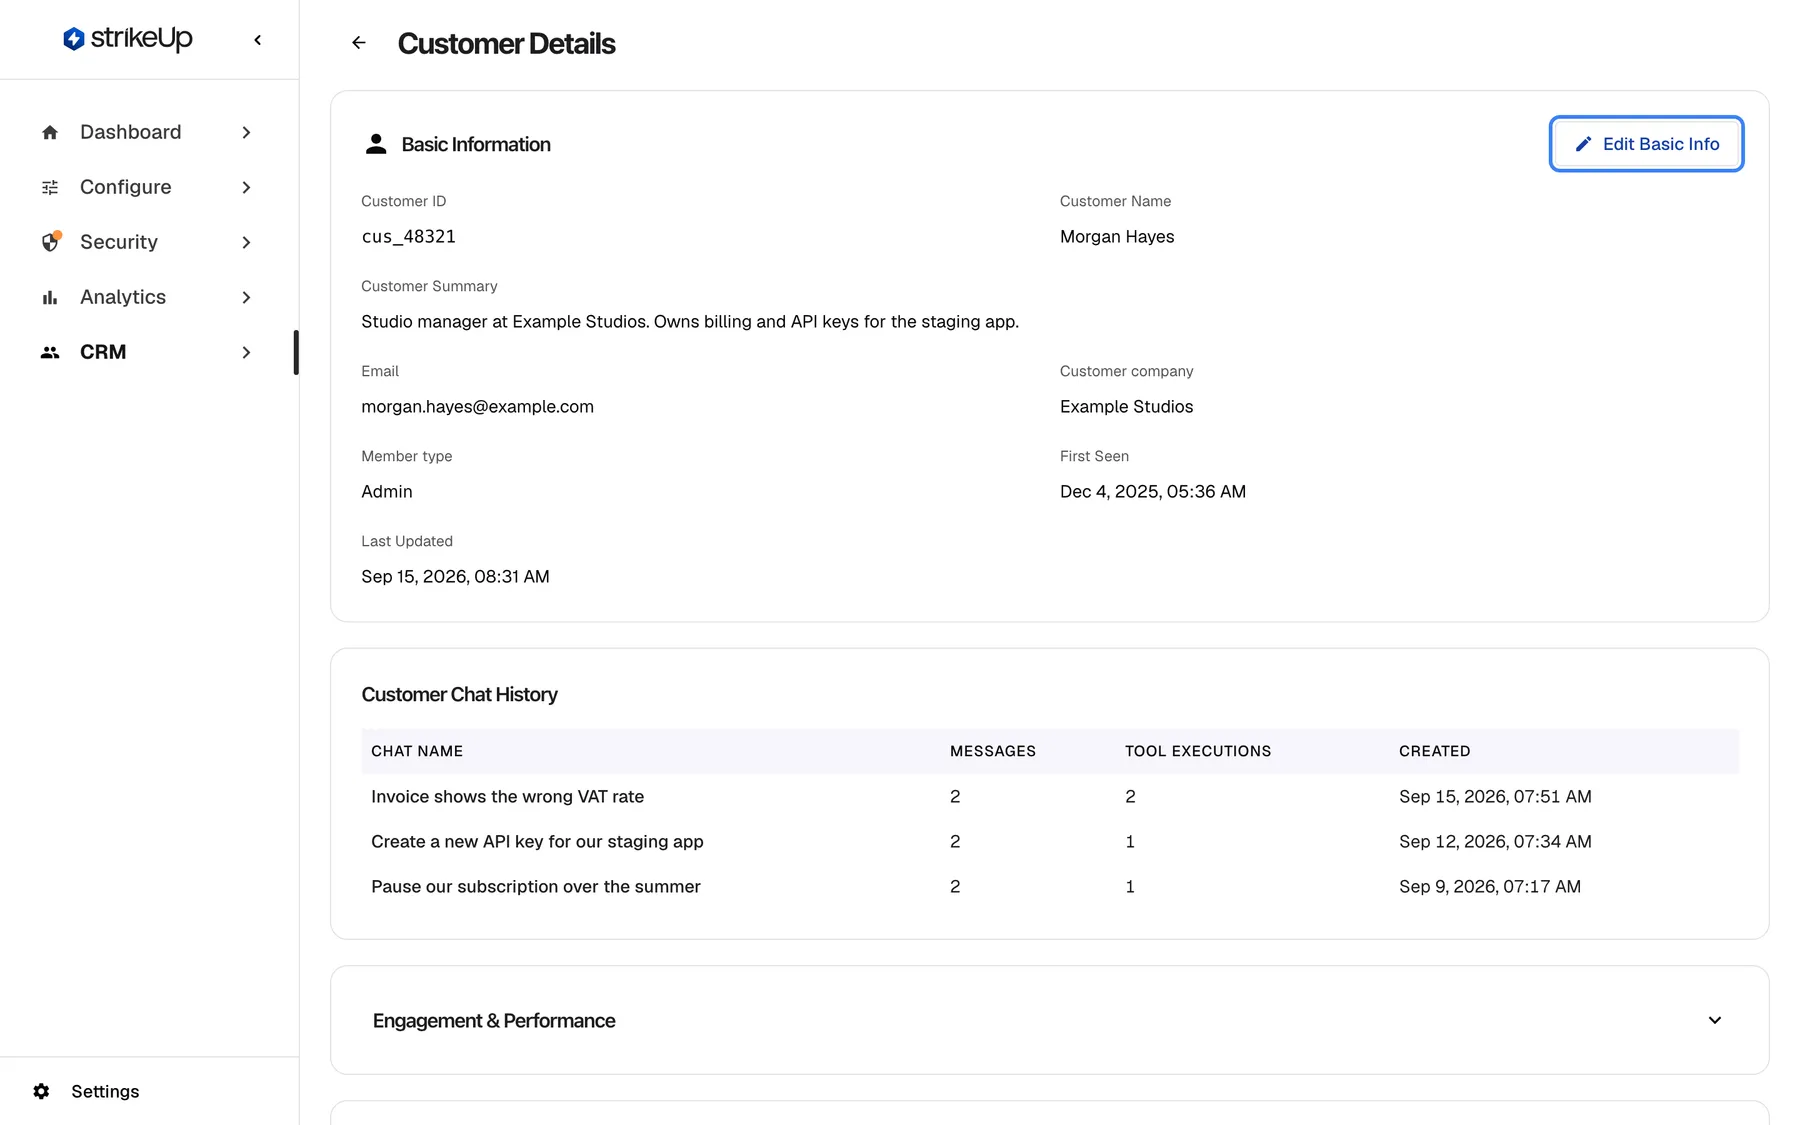This screenshot has width=1800, height=1125.
Task: Expand the Security menu chevron
Action: 246,243
